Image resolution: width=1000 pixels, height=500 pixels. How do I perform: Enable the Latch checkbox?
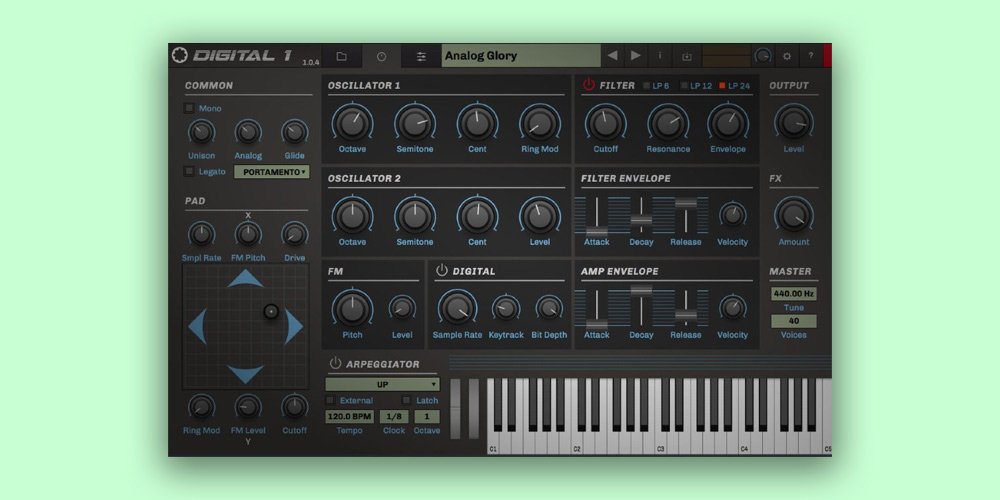tap(406, 400)
